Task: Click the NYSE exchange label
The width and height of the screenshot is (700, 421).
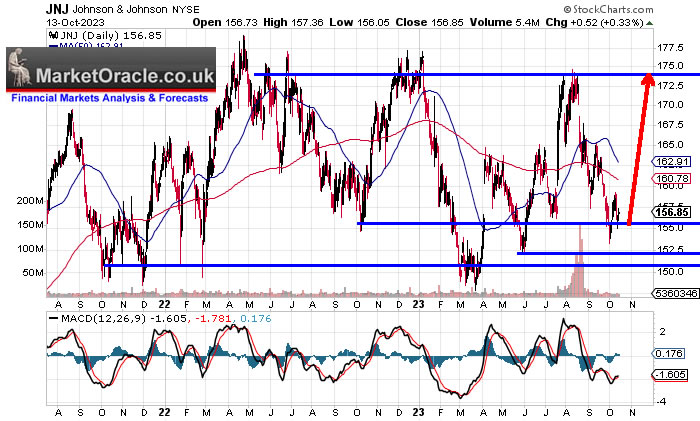Action: point(185,9)
